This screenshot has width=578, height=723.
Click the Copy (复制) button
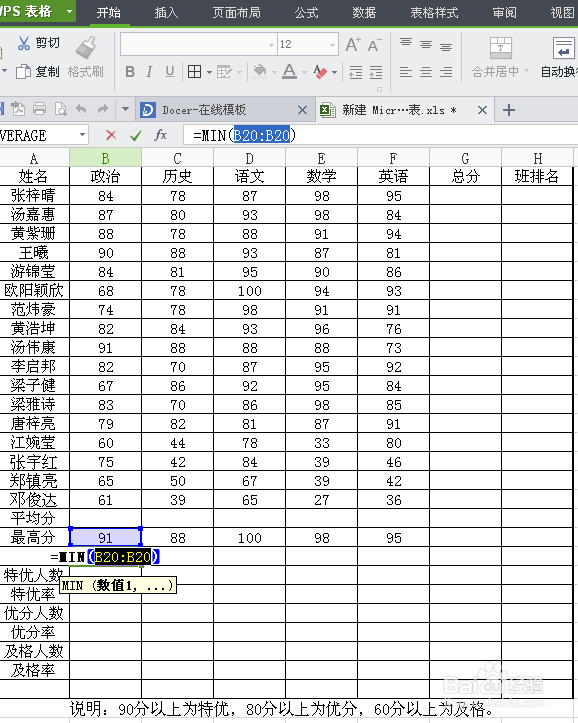click(38, 71)
